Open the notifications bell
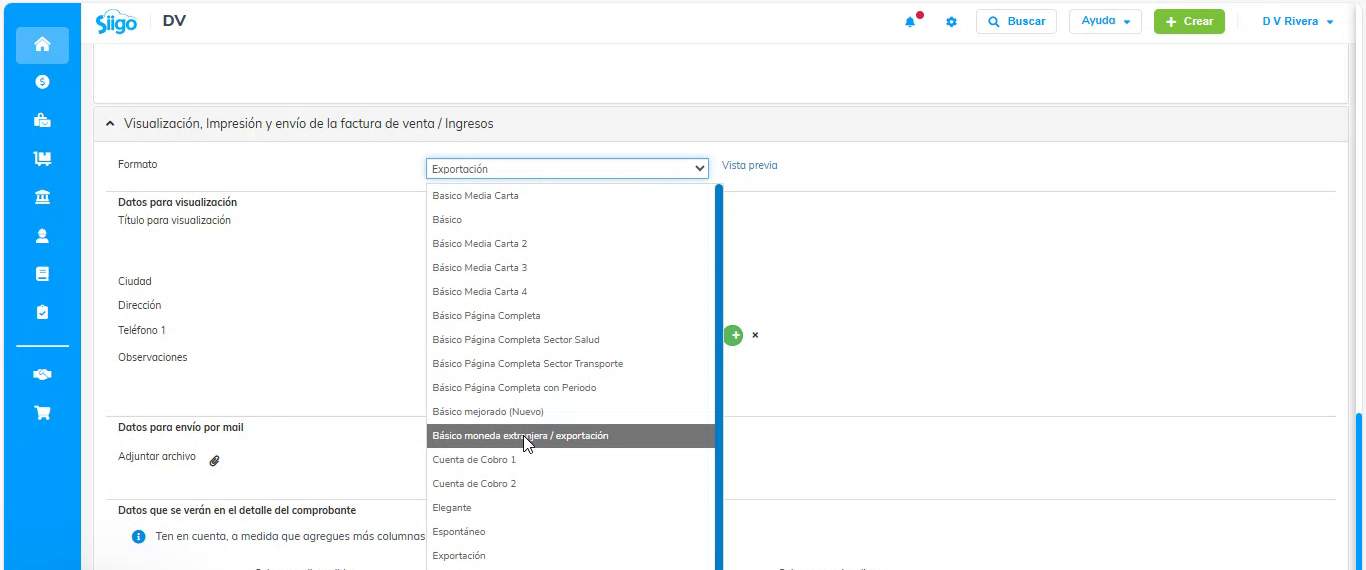This screenshot has width=1366, height=570. pyautogui.click(x=911, y=21)
